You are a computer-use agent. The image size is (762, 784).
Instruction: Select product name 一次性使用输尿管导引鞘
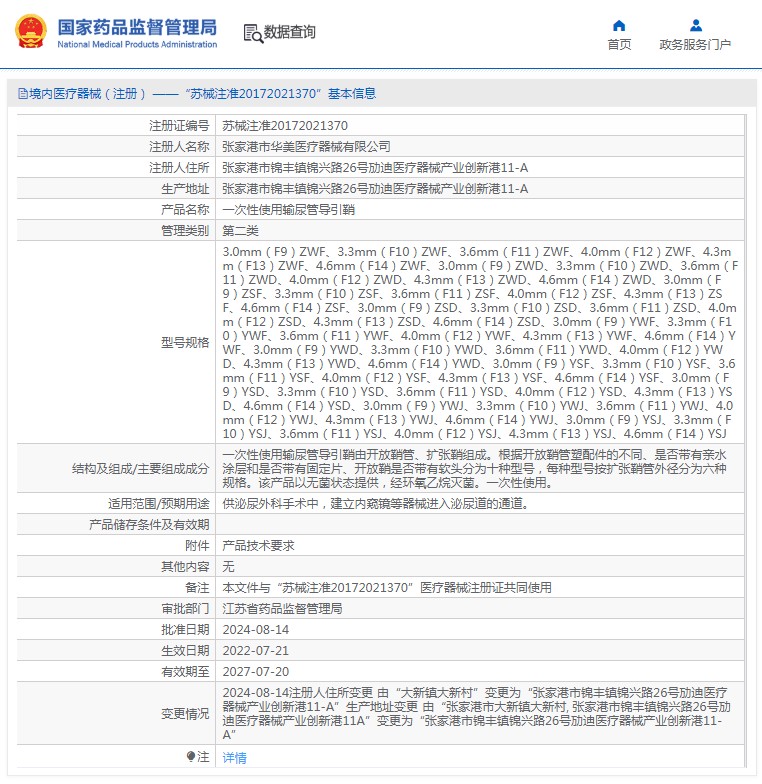(288, 210)
